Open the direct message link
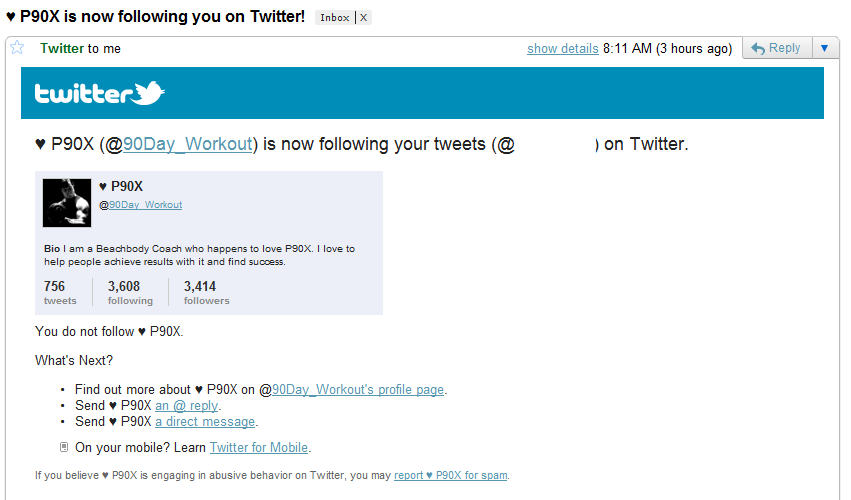 tap(205, 422)
